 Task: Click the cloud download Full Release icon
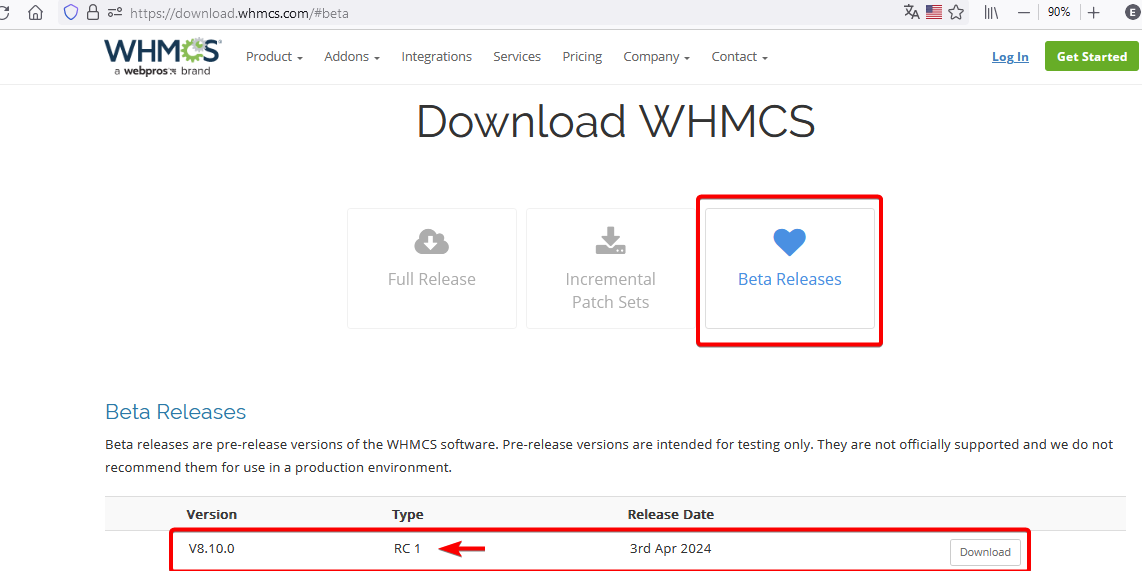pos(432,241)
